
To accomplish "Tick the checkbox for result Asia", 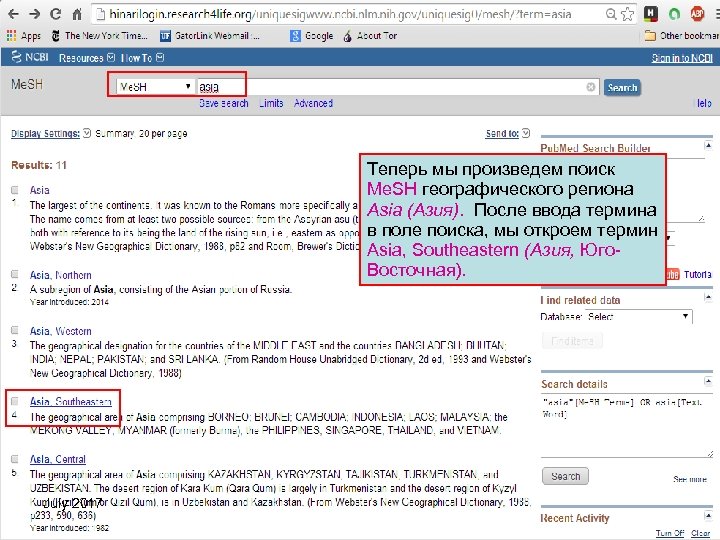I will [x=15, y=190].
